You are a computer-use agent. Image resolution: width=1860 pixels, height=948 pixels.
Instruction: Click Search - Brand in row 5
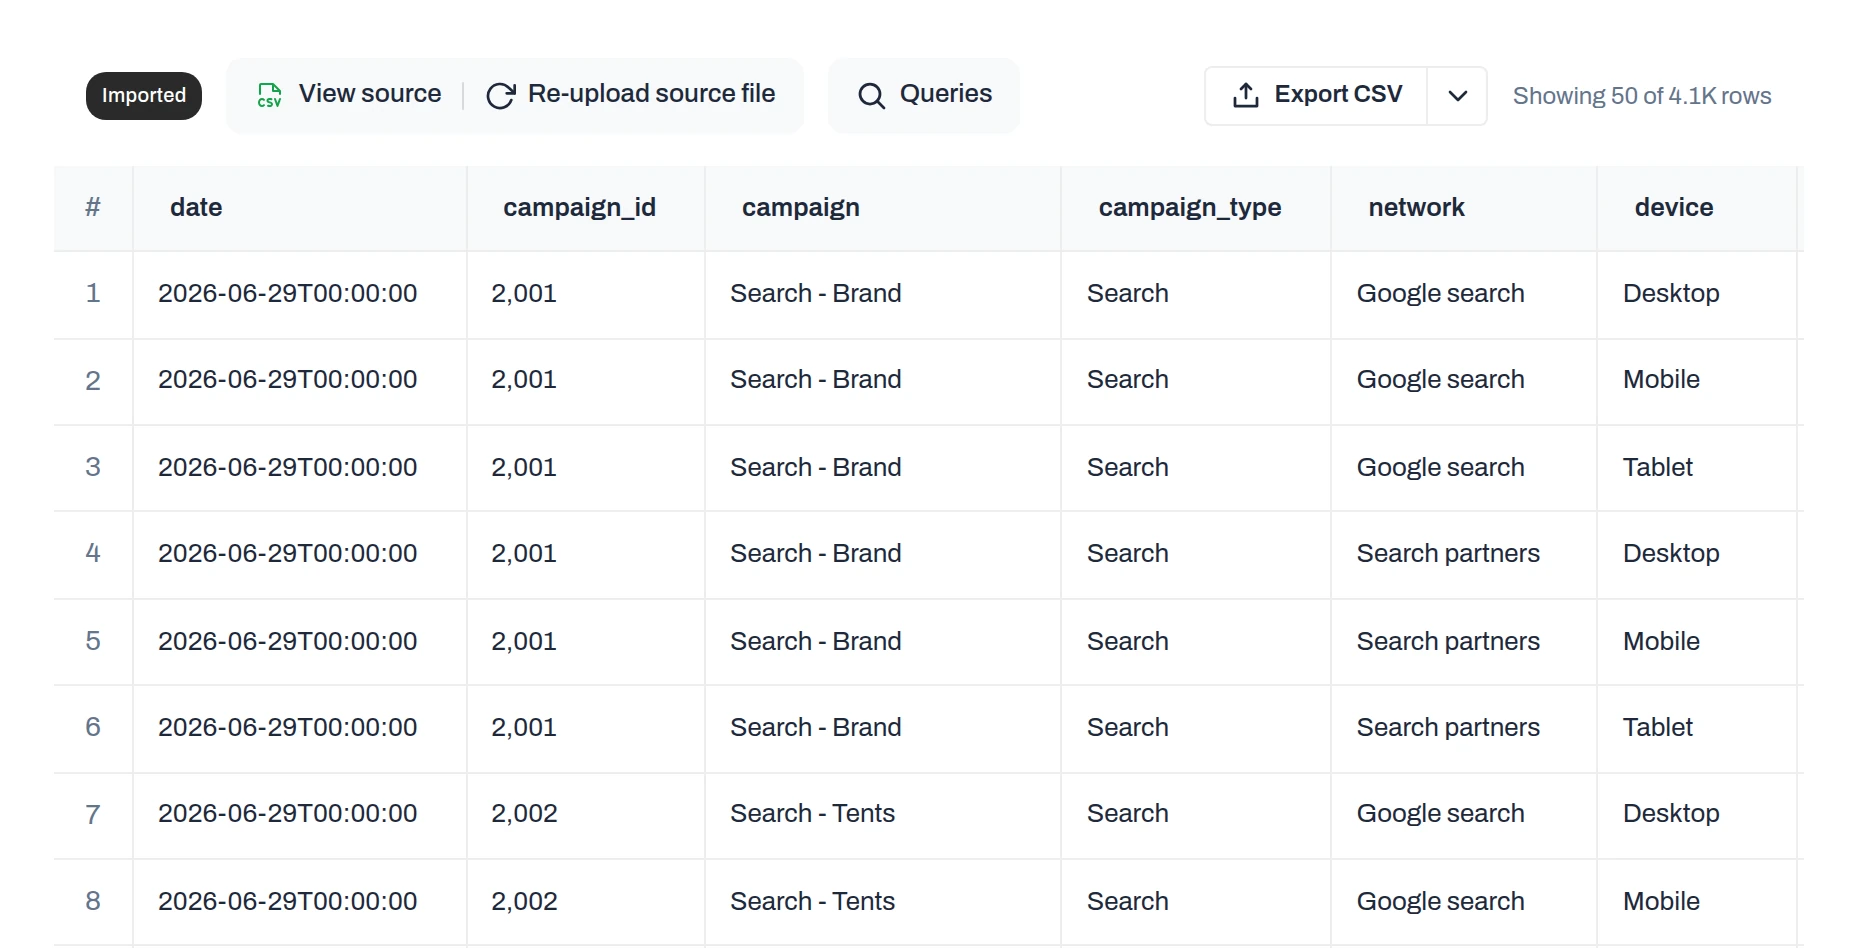[x=816, y=641]
